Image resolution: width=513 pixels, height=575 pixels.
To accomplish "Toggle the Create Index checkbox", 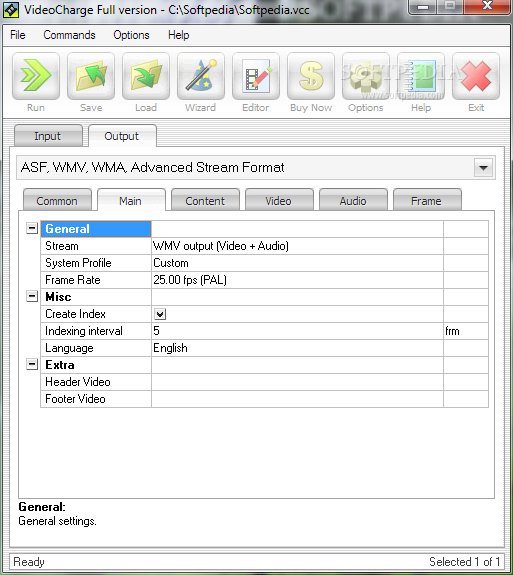I will point(160,314).
